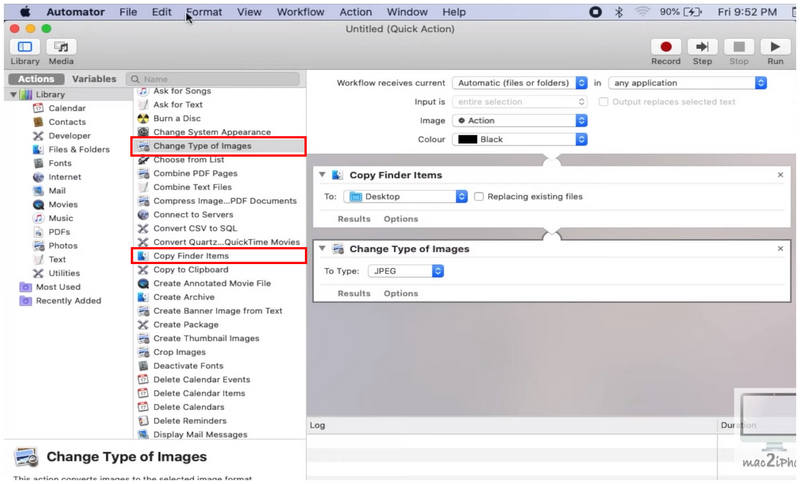Show Options of Copy Finder Items

click(401, 219)
